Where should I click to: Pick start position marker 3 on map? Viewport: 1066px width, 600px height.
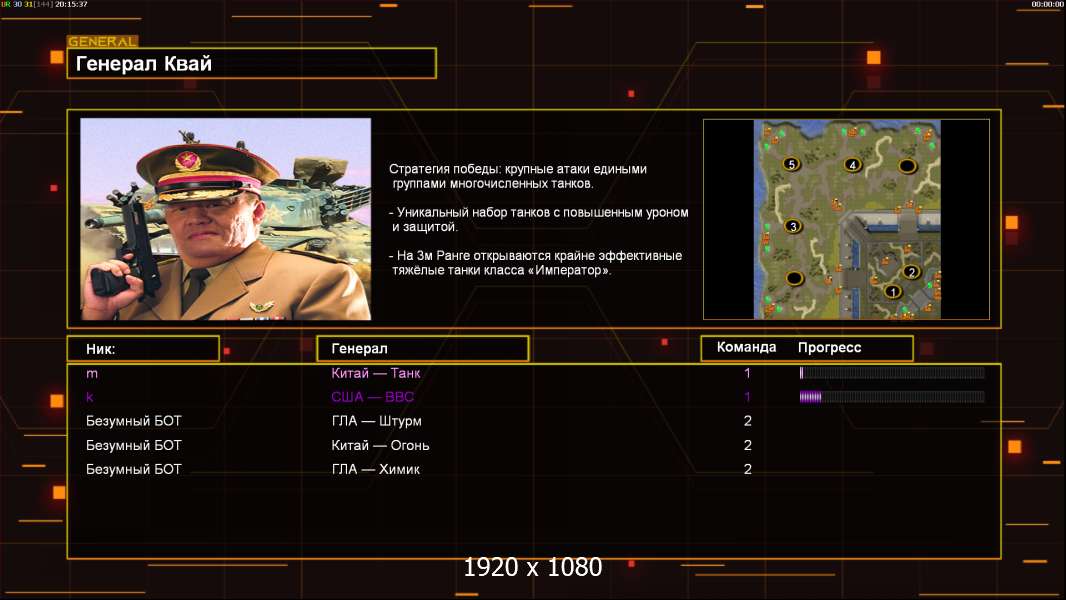(794, 226)
